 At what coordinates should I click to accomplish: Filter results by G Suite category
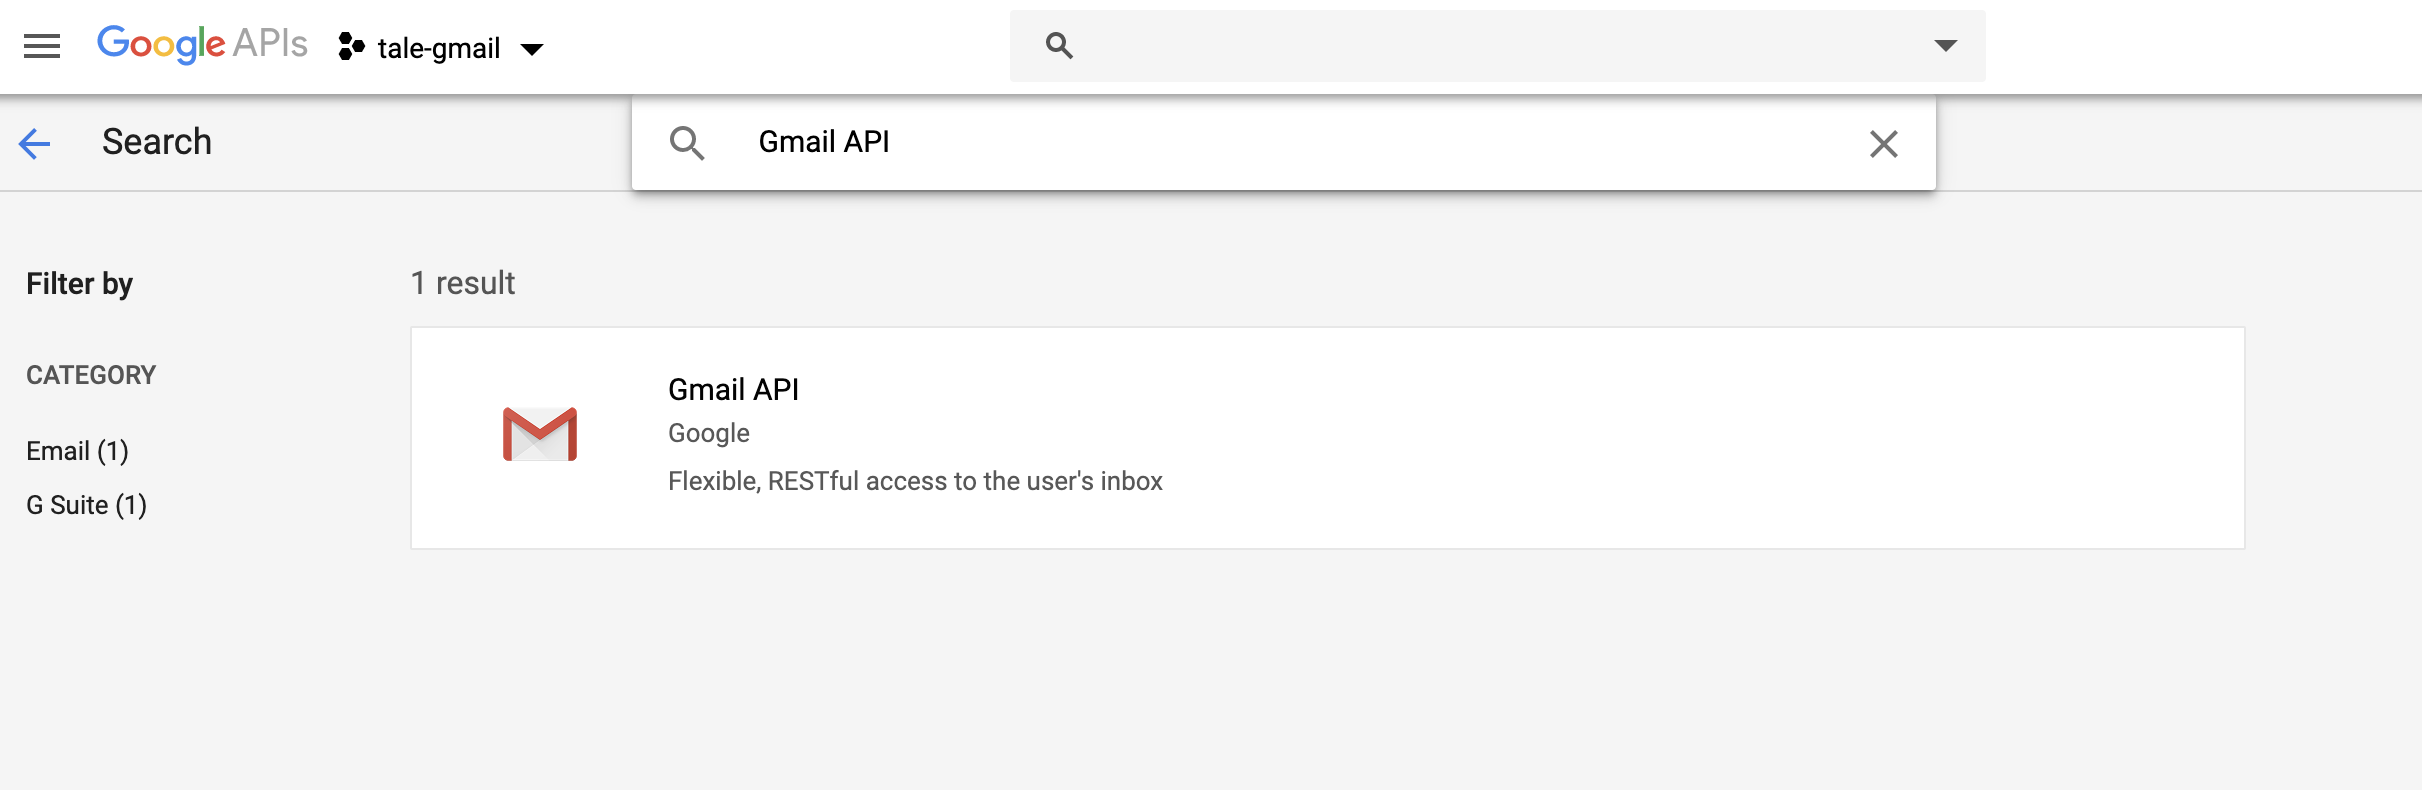(87, 505)
